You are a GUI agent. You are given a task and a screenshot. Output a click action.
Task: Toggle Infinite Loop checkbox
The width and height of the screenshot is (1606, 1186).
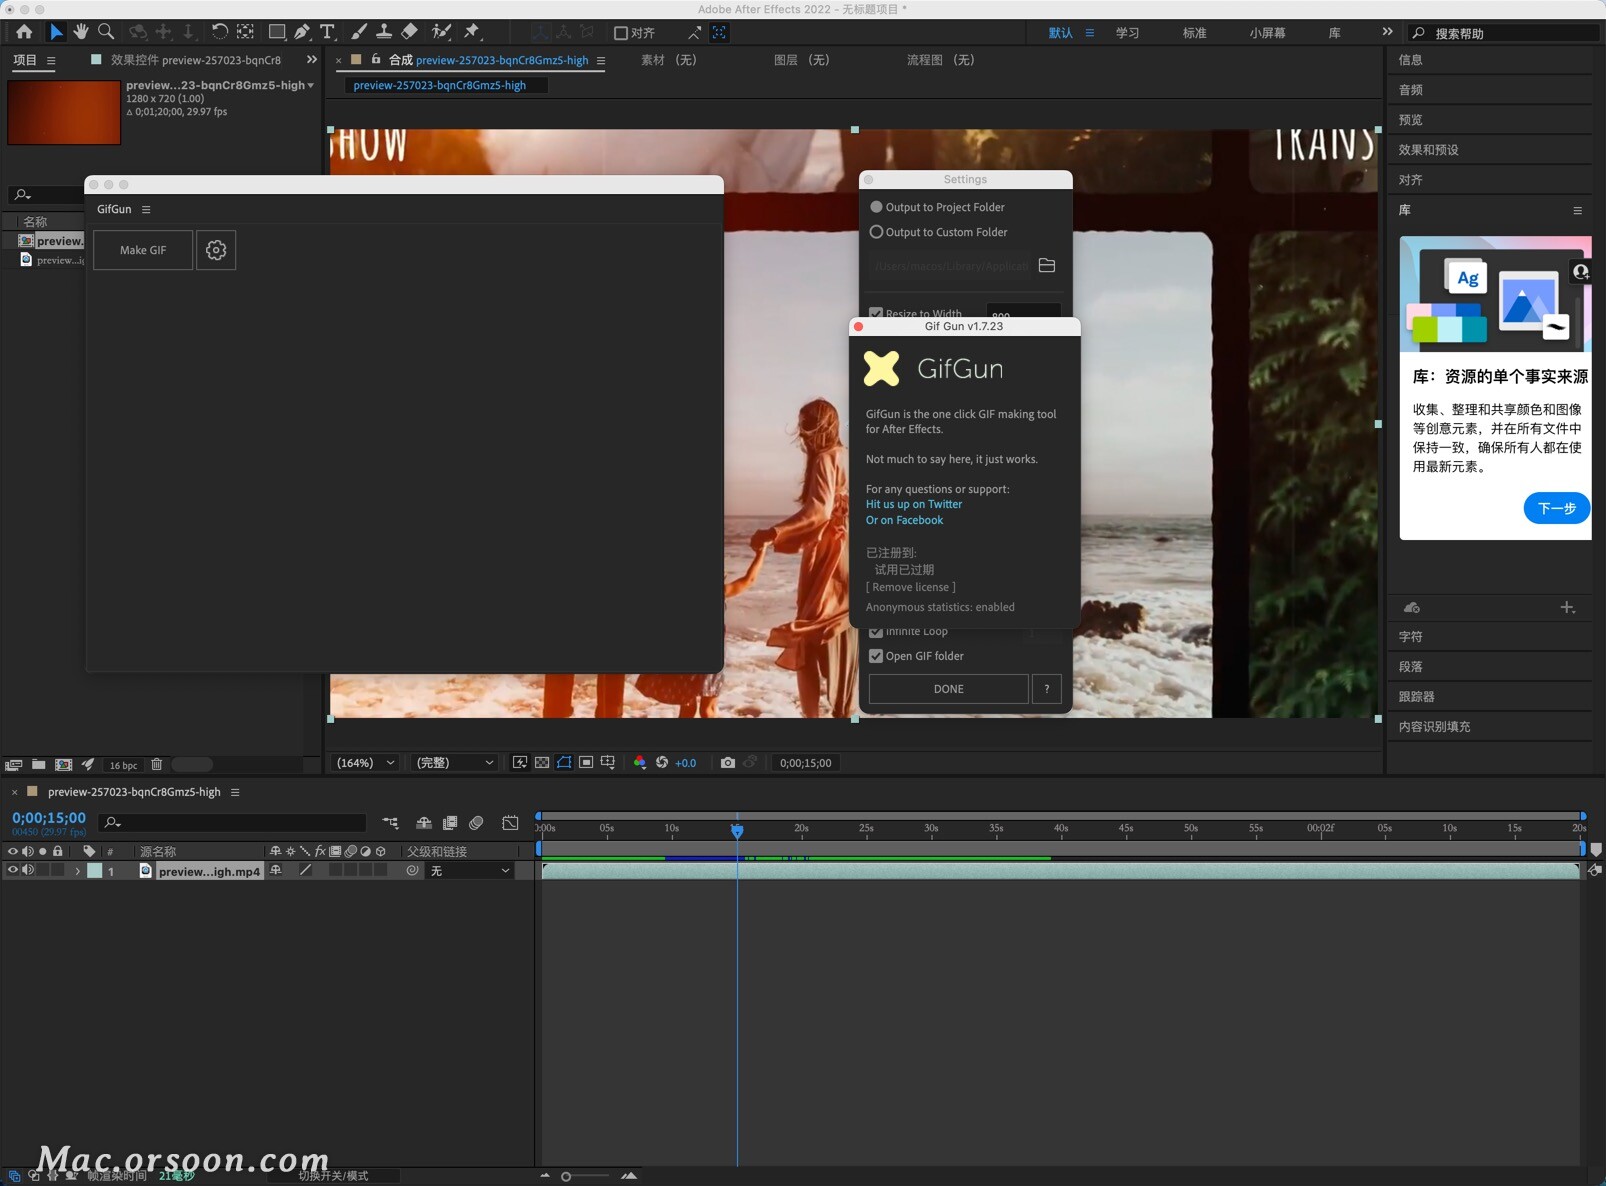click(876, 632)
